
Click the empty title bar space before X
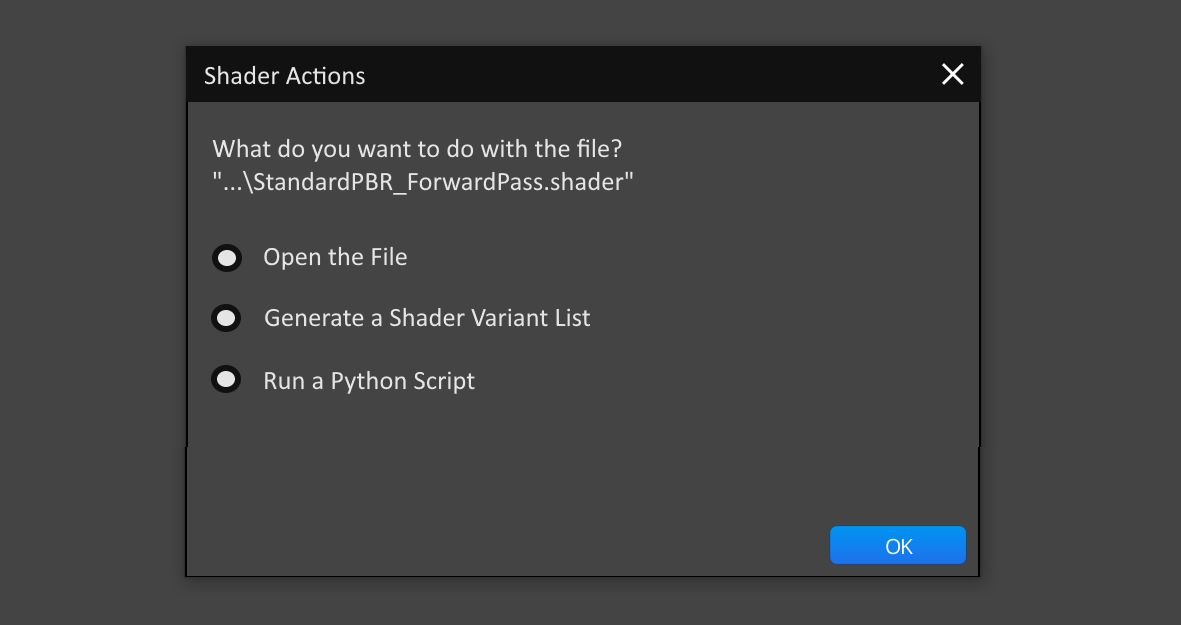coord(650,75)
